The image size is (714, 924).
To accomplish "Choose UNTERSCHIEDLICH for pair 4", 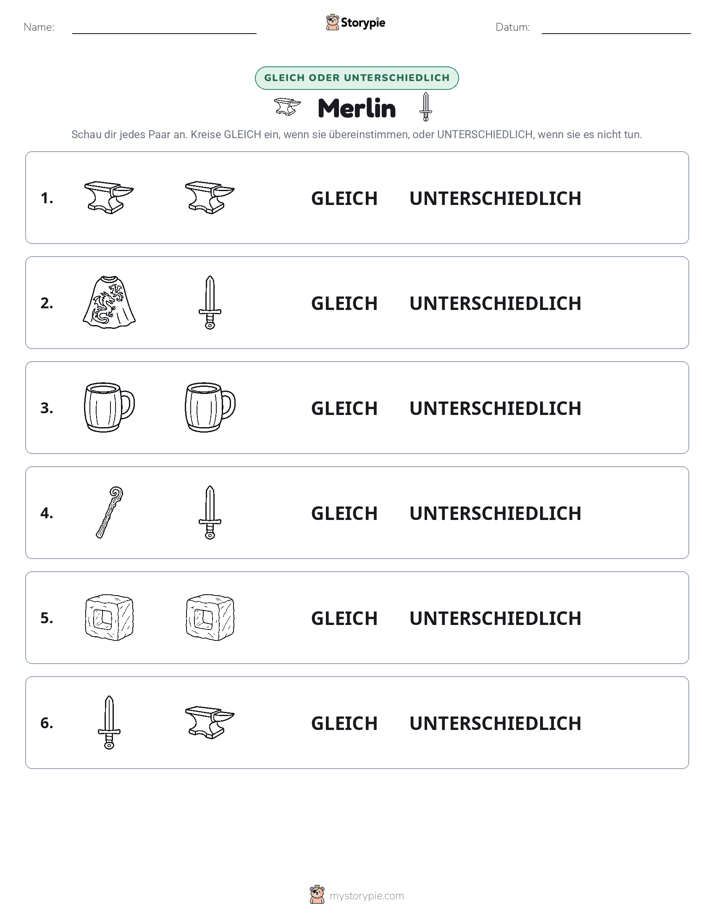I will tap(495, 513).
